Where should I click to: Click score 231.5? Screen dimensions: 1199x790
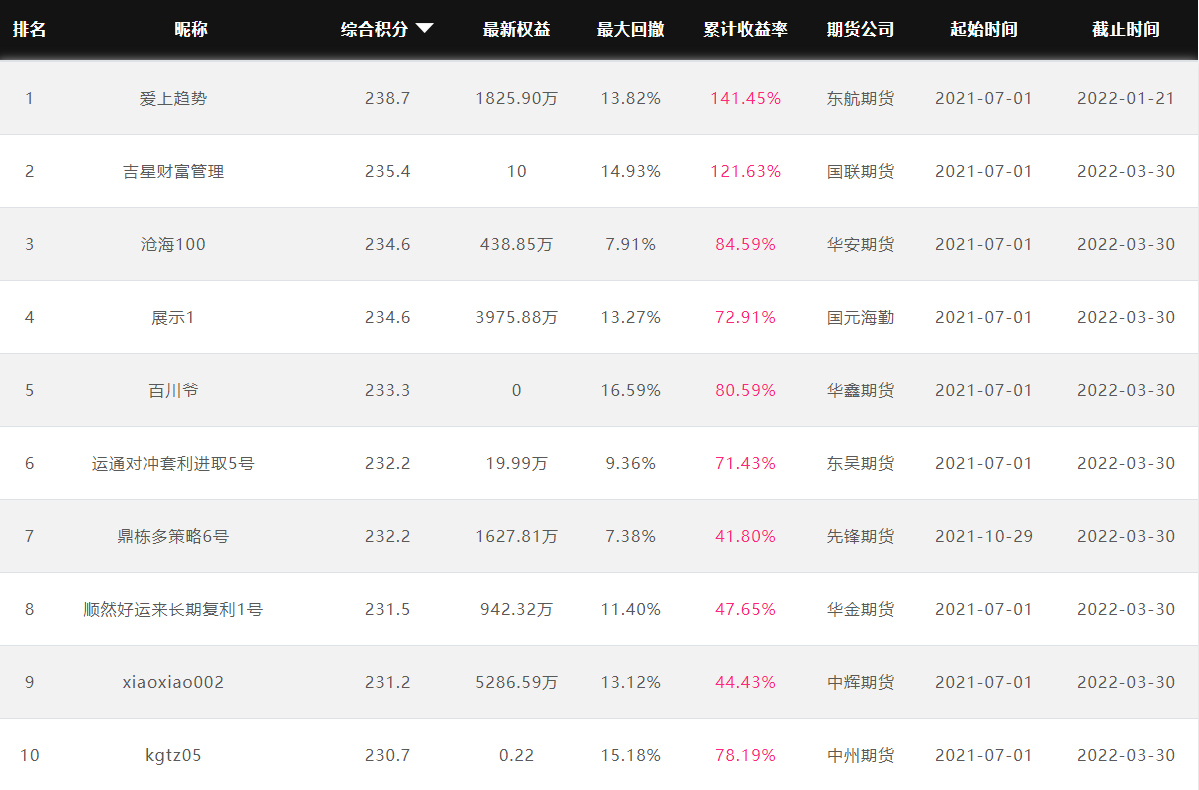coord(387,610)
